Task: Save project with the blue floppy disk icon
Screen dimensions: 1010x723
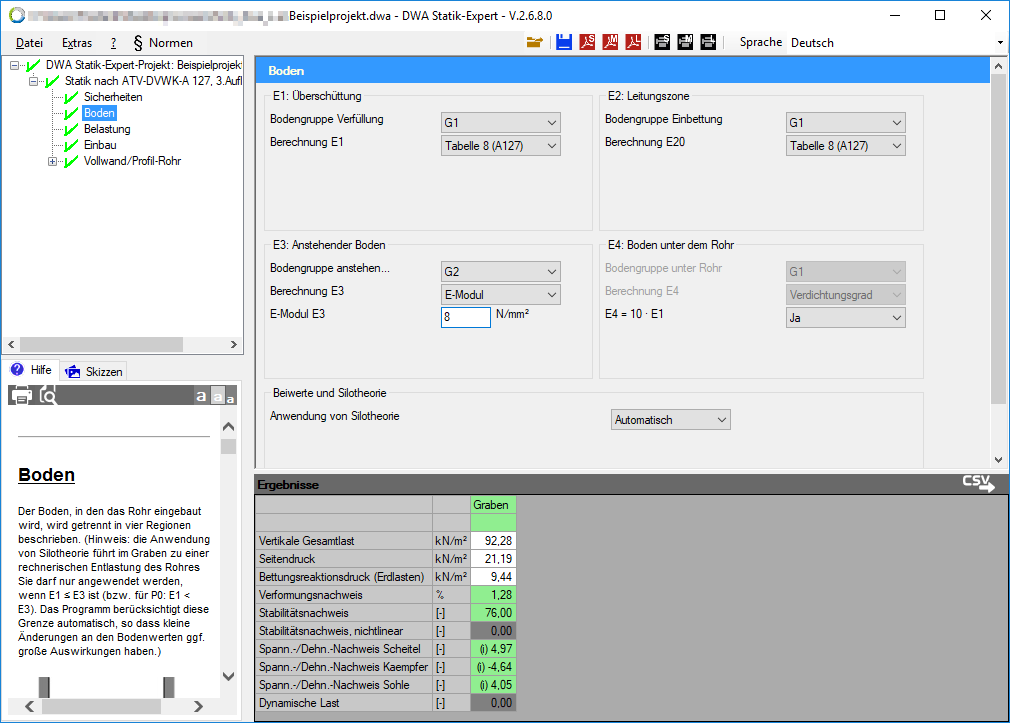Action: click(564, 42)
